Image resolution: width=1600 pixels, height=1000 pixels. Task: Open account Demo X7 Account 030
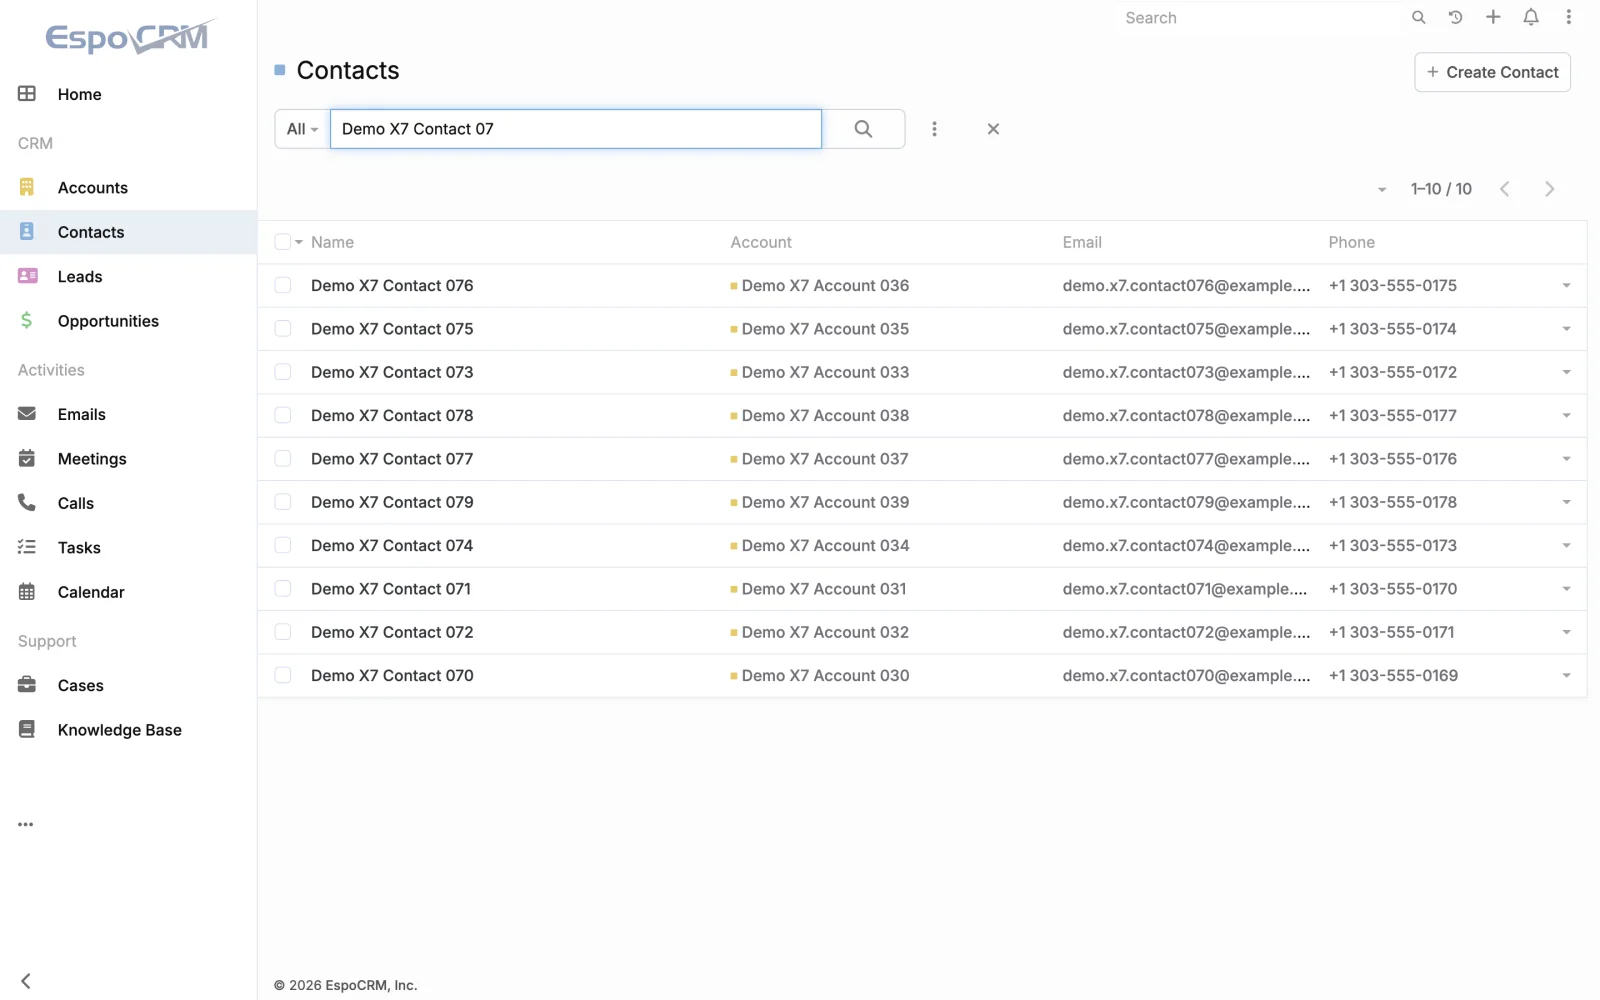point(825,676)
